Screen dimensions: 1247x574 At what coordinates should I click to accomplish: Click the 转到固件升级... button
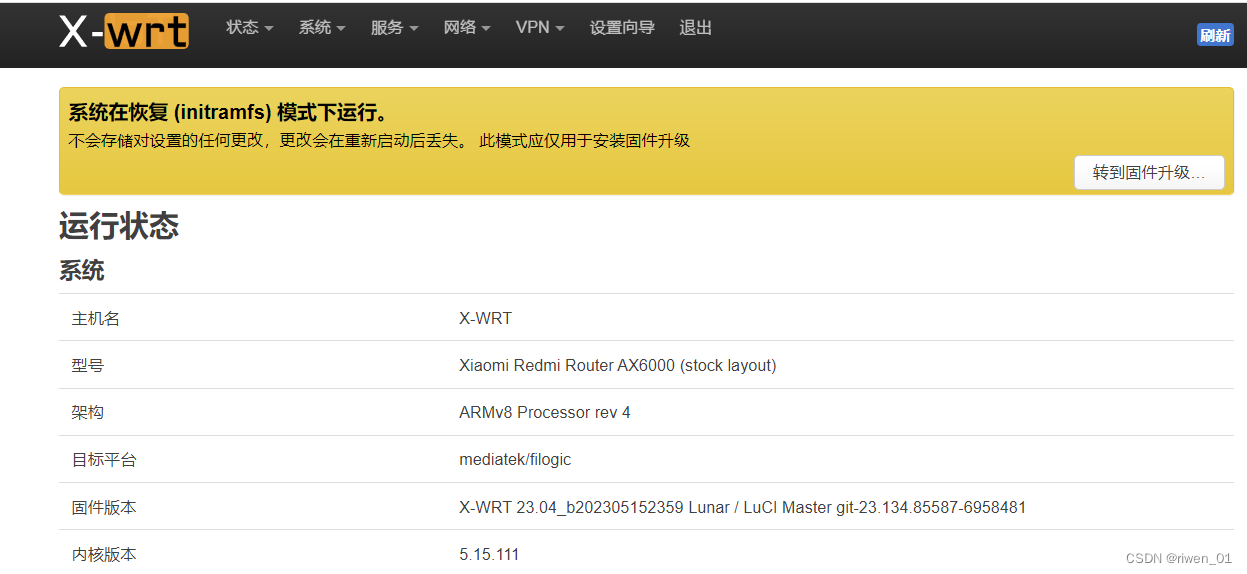1149,172
